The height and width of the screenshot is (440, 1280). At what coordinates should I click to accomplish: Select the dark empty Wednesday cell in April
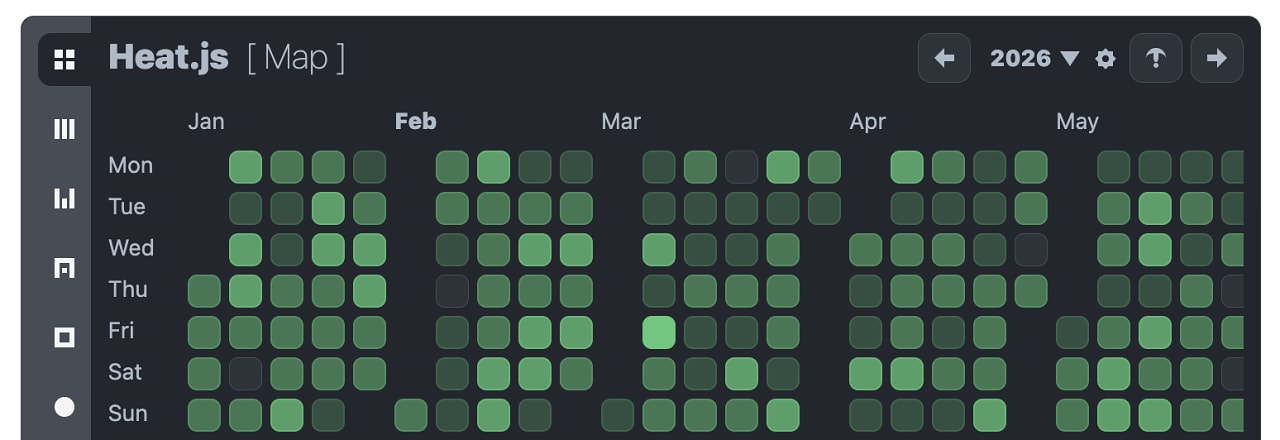[x=1031, y=249]
